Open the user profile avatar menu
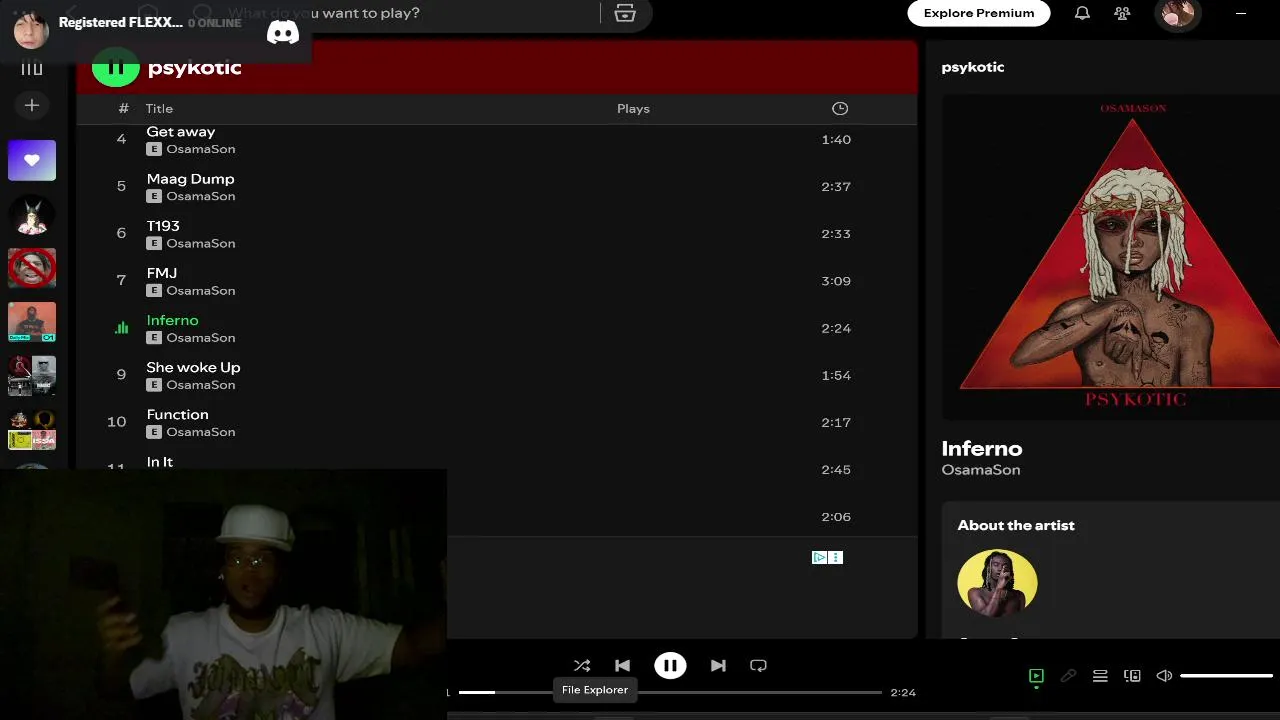 tap(1178, 13)
